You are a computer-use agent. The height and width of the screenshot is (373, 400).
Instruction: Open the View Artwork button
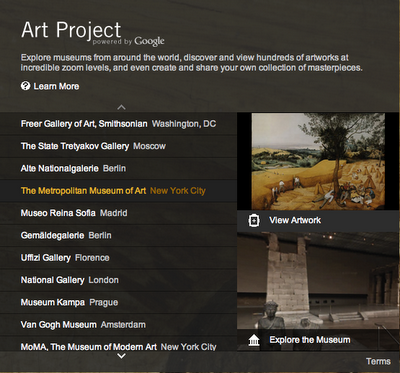(318, 220)
